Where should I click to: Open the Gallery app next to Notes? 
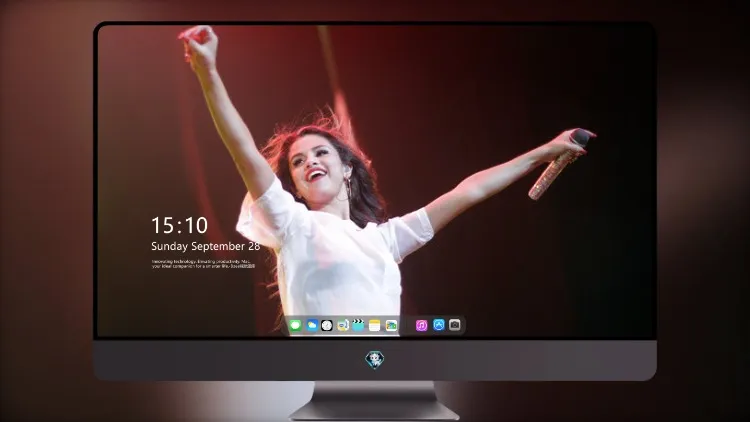coord(391,325)
